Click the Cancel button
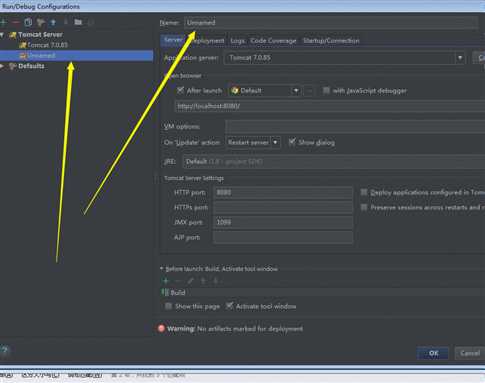The image size is (485, 383). click(470, 353)
